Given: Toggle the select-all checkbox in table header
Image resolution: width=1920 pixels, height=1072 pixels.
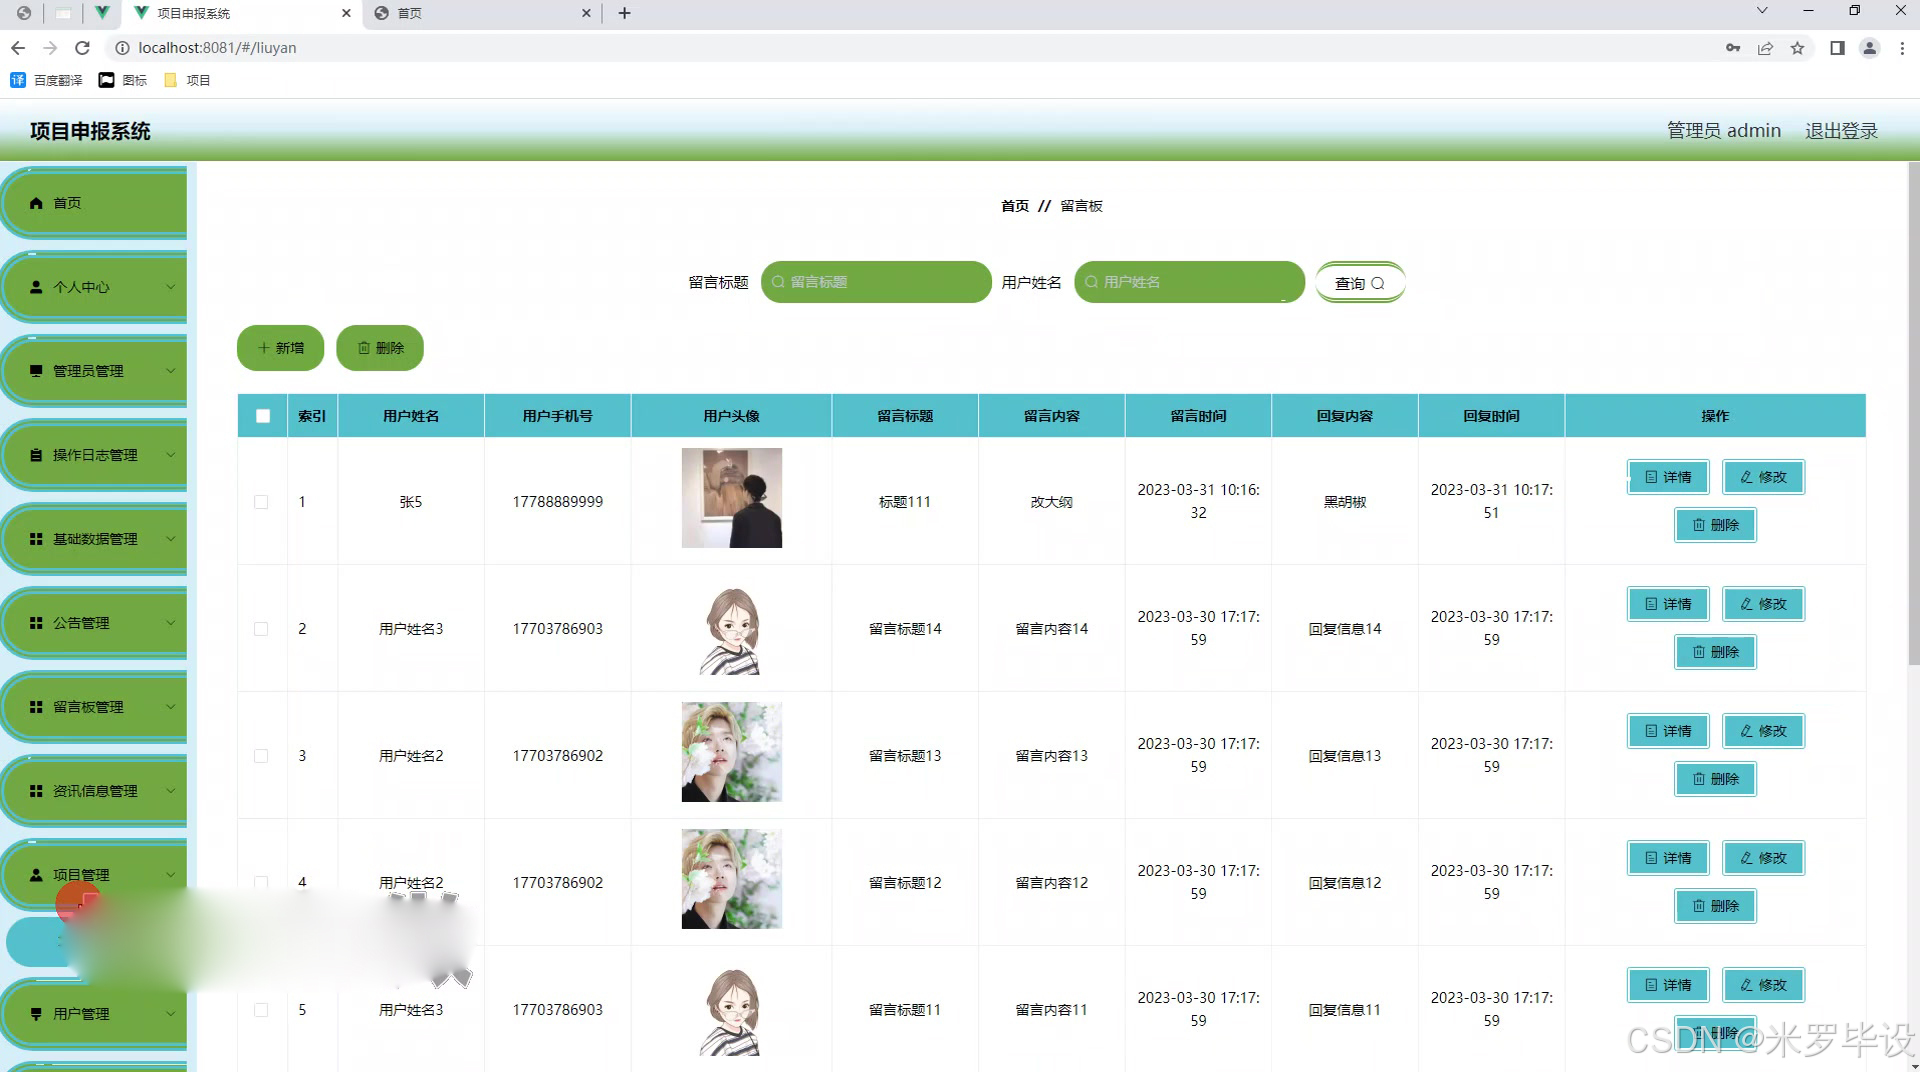Looking at the screenshot, I should (x=263, y=416).
